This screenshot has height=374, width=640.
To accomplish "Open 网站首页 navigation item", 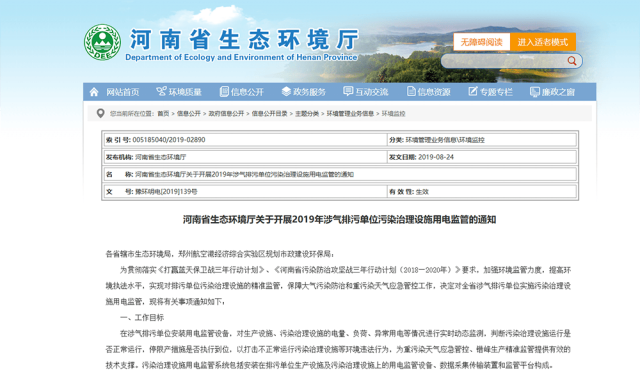I will pos(122,92).
